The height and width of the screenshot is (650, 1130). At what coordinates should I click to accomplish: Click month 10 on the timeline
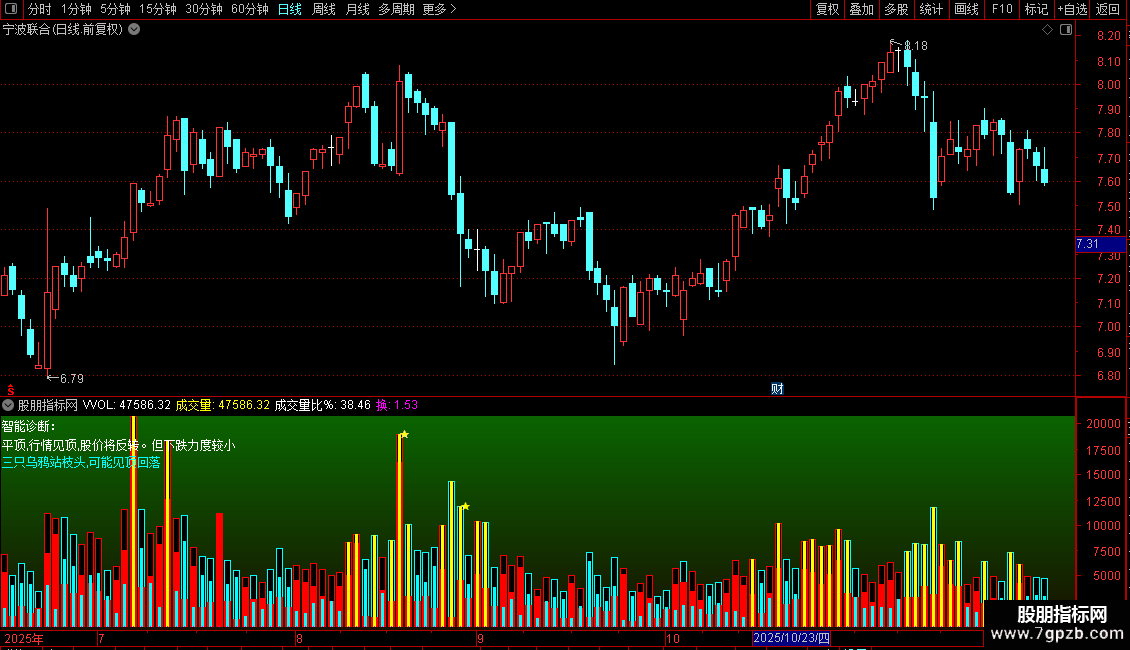pos(672,638)
